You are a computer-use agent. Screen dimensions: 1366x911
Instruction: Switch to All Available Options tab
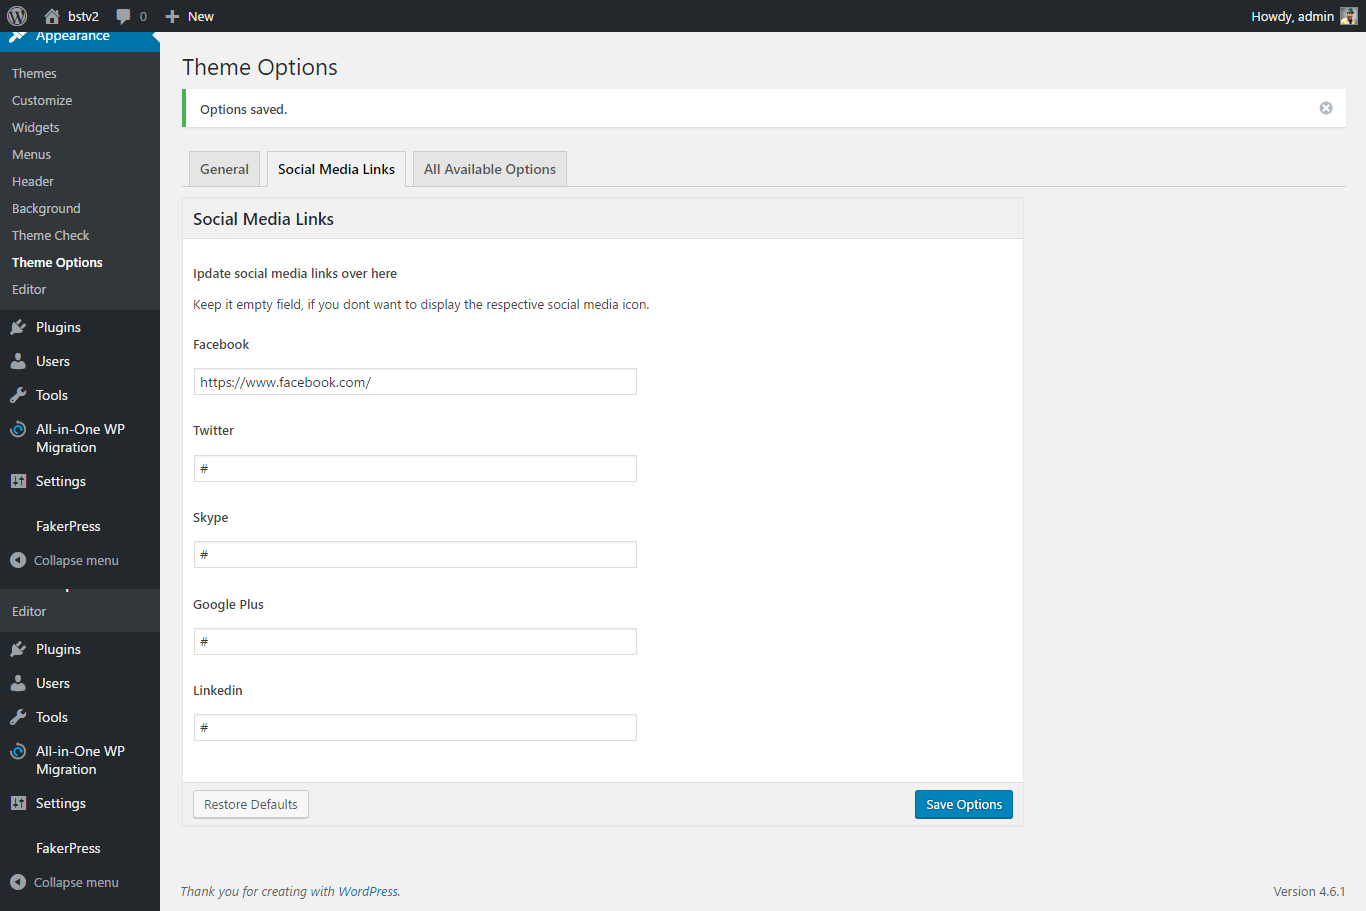(x=490, y=169)
